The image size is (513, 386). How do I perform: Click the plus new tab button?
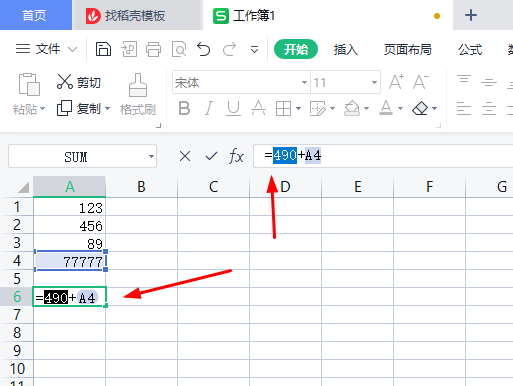(471, 15)
